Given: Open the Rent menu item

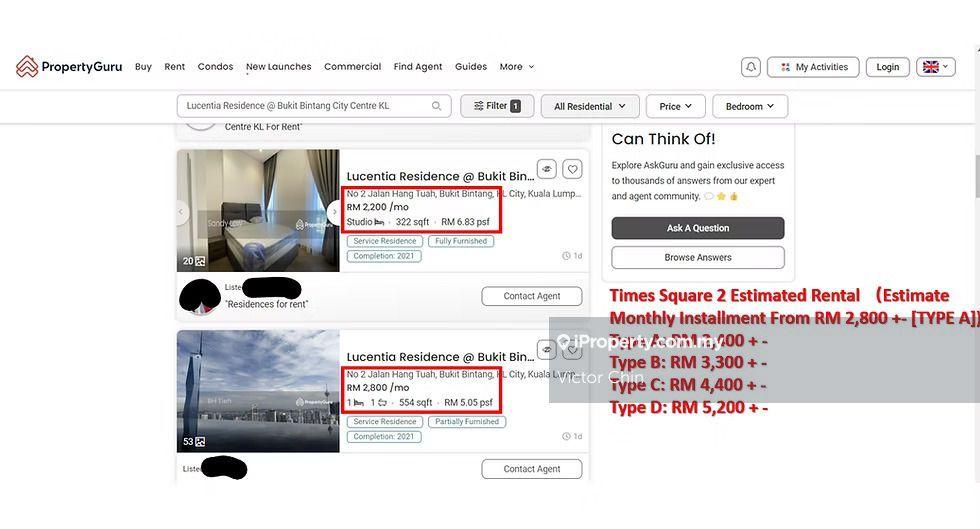Looking at the screenshot, I should pos(174,66).
